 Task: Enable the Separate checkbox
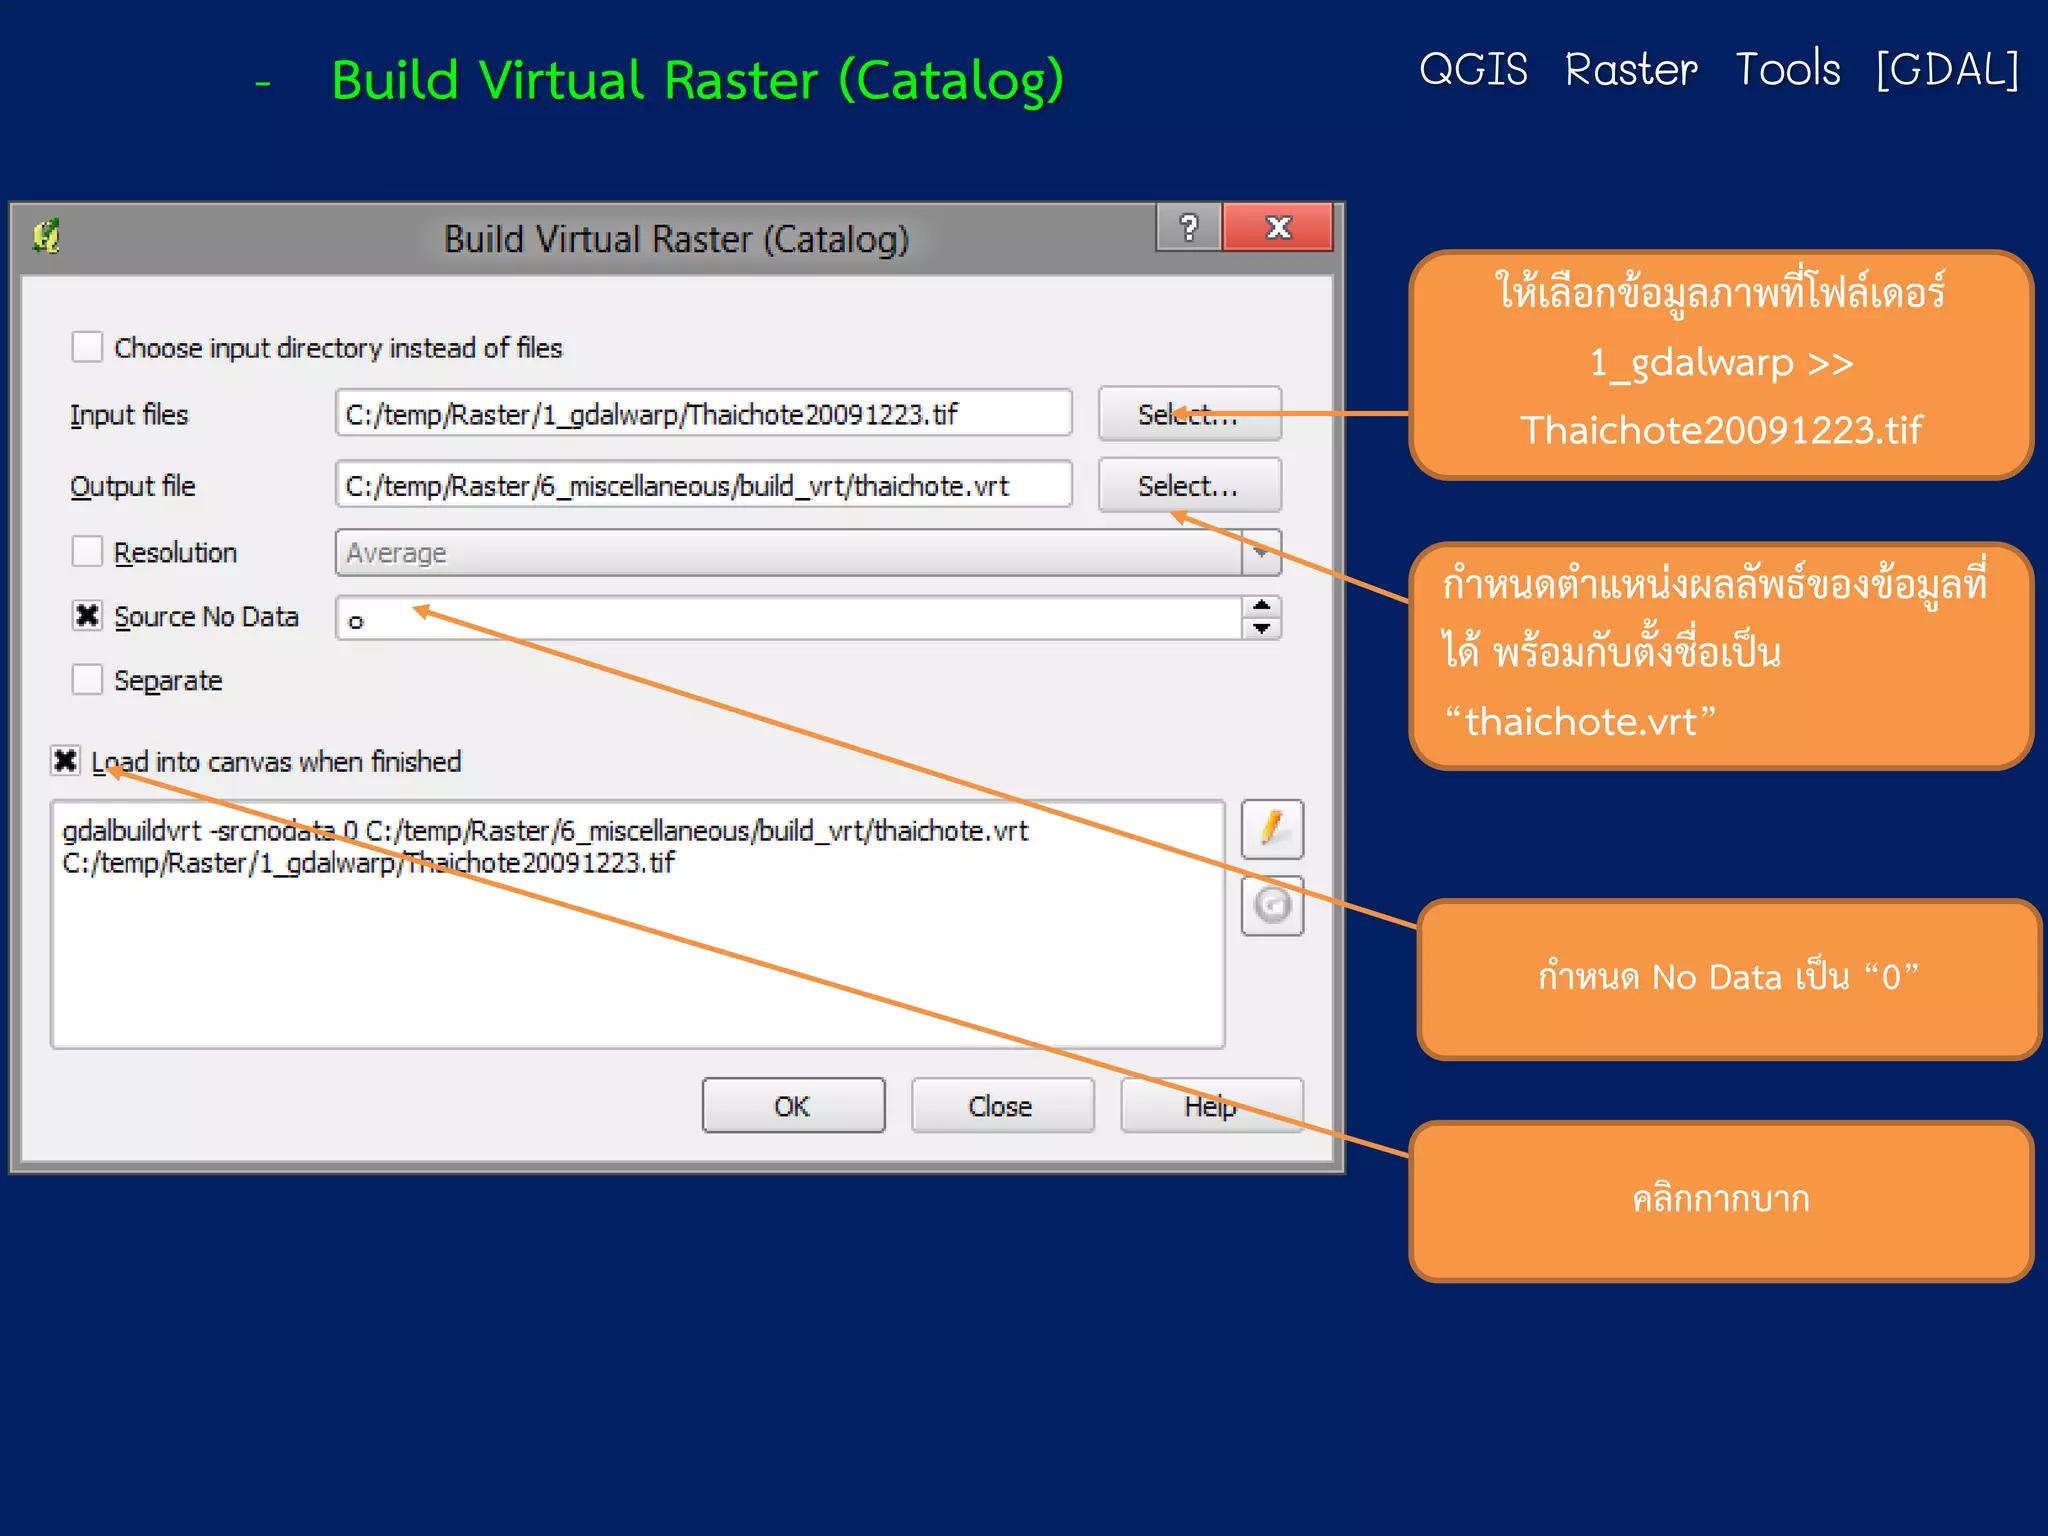click(87, 680)
